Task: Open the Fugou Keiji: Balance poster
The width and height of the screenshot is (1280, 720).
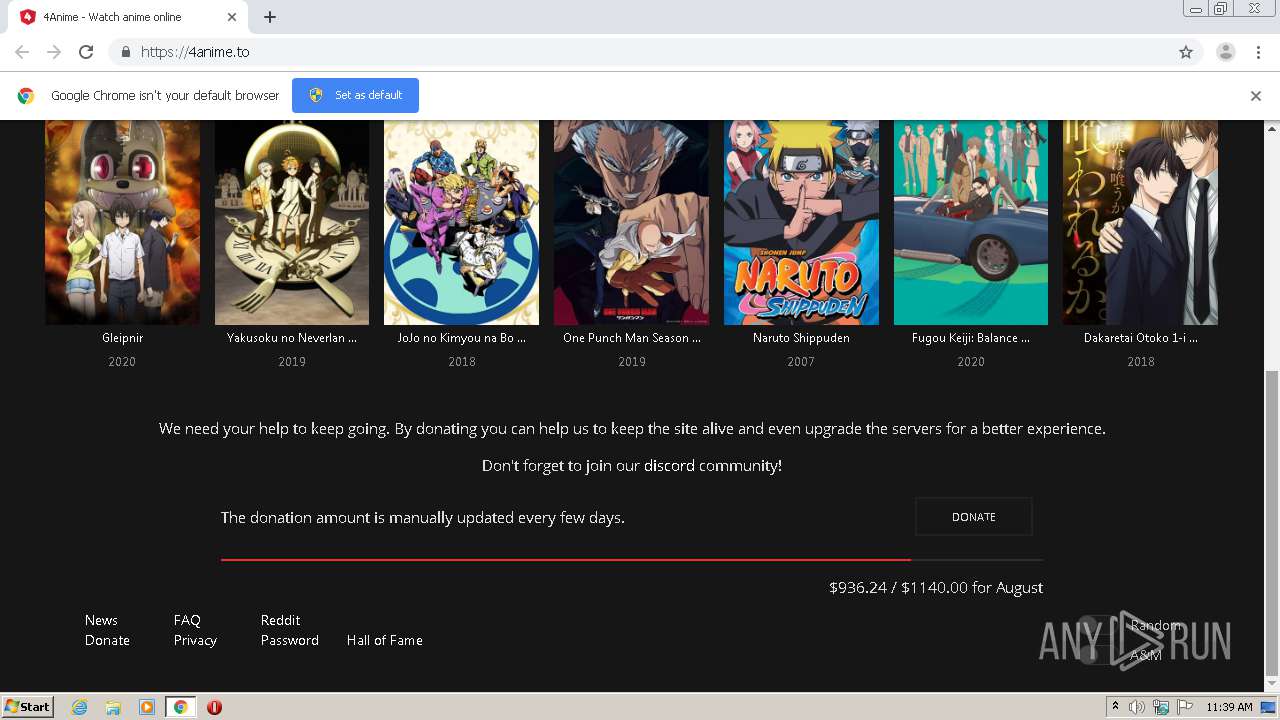Action: click(971, 222)
